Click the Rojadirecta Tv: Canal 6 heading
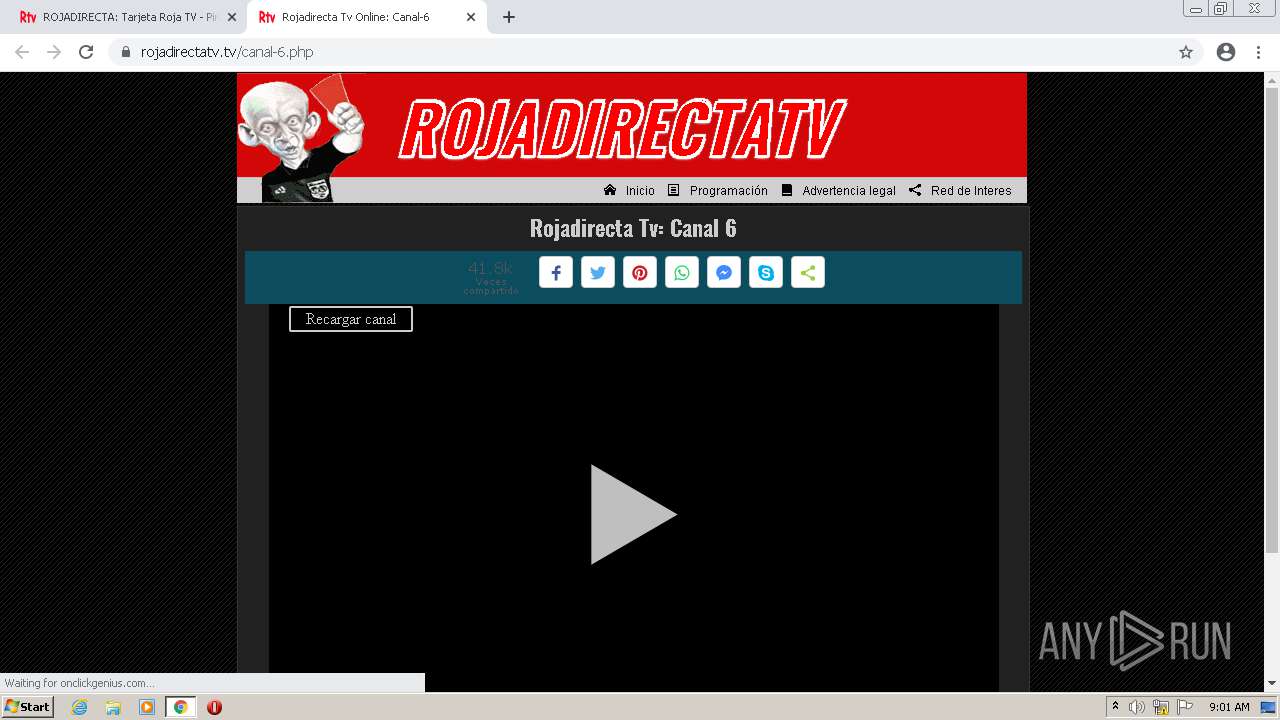The width and height of the screenshot is (1280, 720). pos(633,228)
